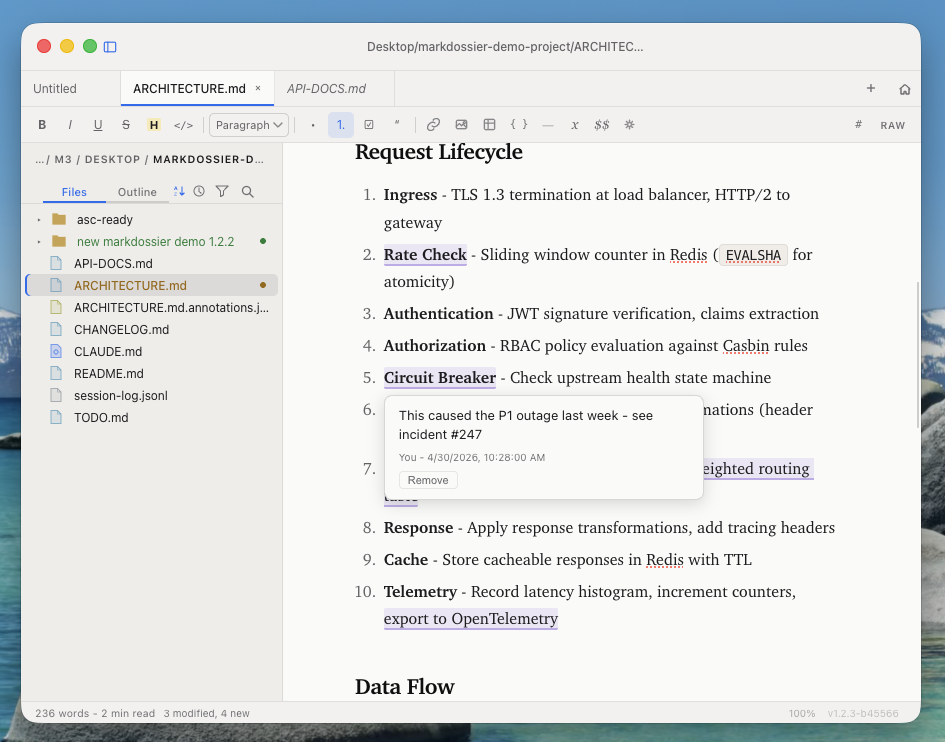945x742 pixels.
Task: Click the version v1.2.3-b45566 label
Action: tap(862, 714)
